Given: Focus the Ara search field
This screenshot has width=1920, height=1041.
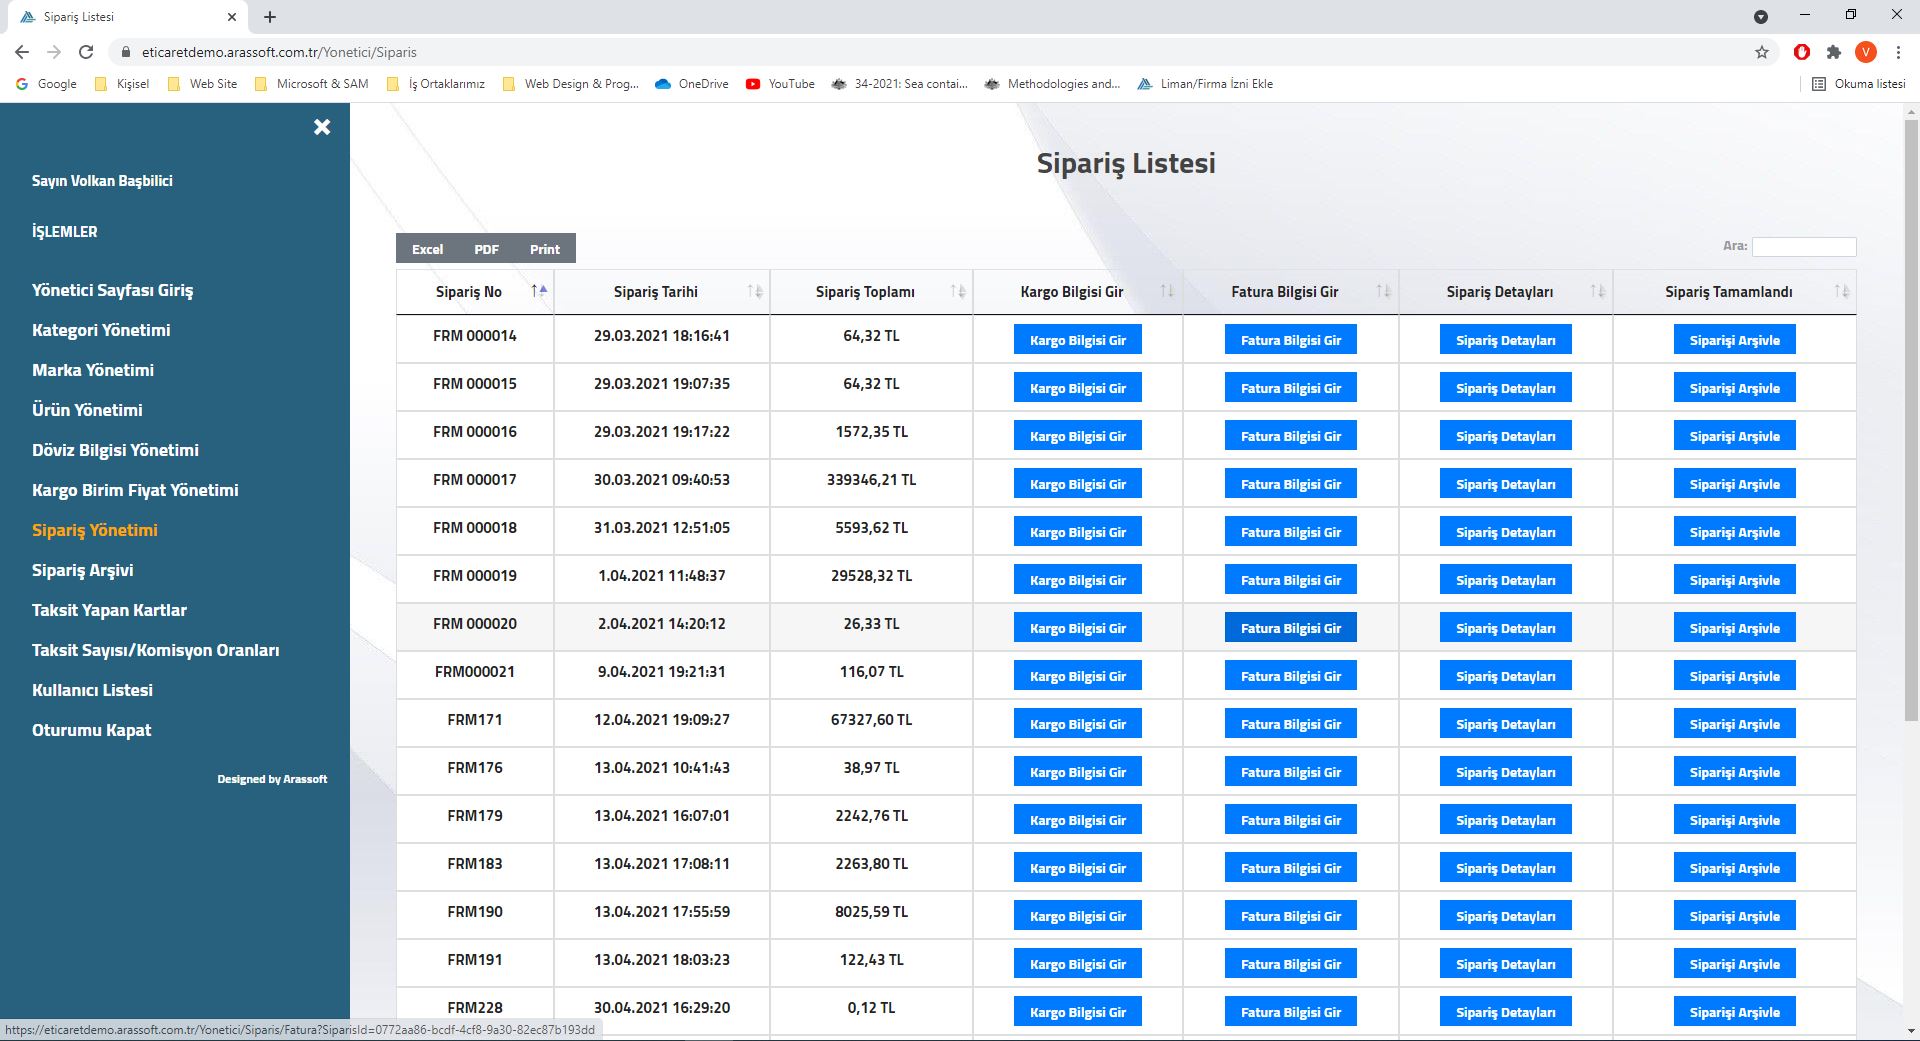Looking at the screenshot, I should (x=1804, y=246).
